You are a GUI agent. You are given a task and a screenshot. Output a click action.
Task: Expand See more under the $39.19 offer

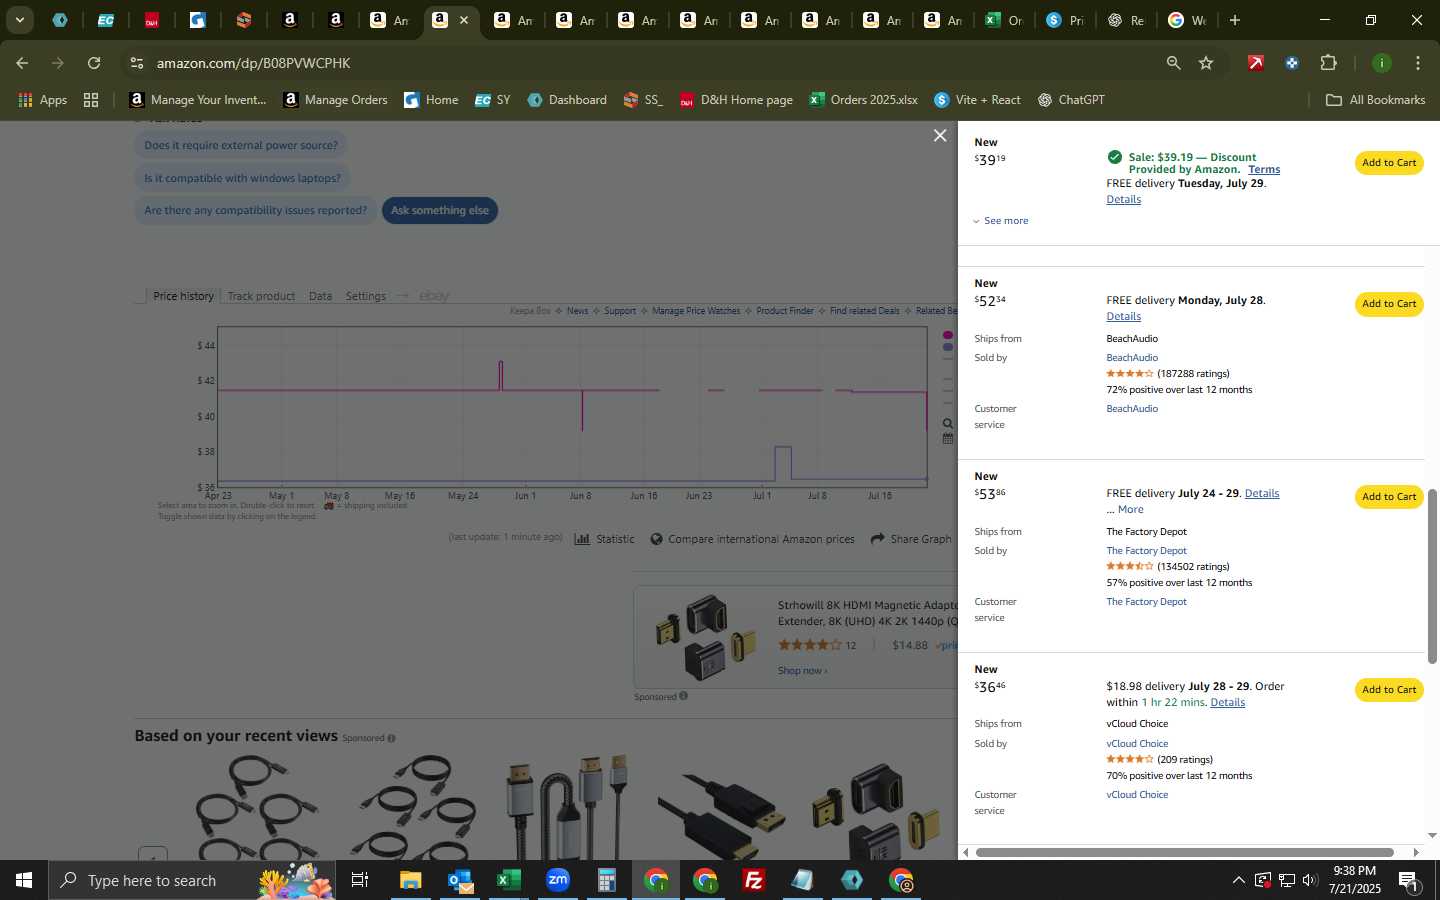coord(1000,221)
